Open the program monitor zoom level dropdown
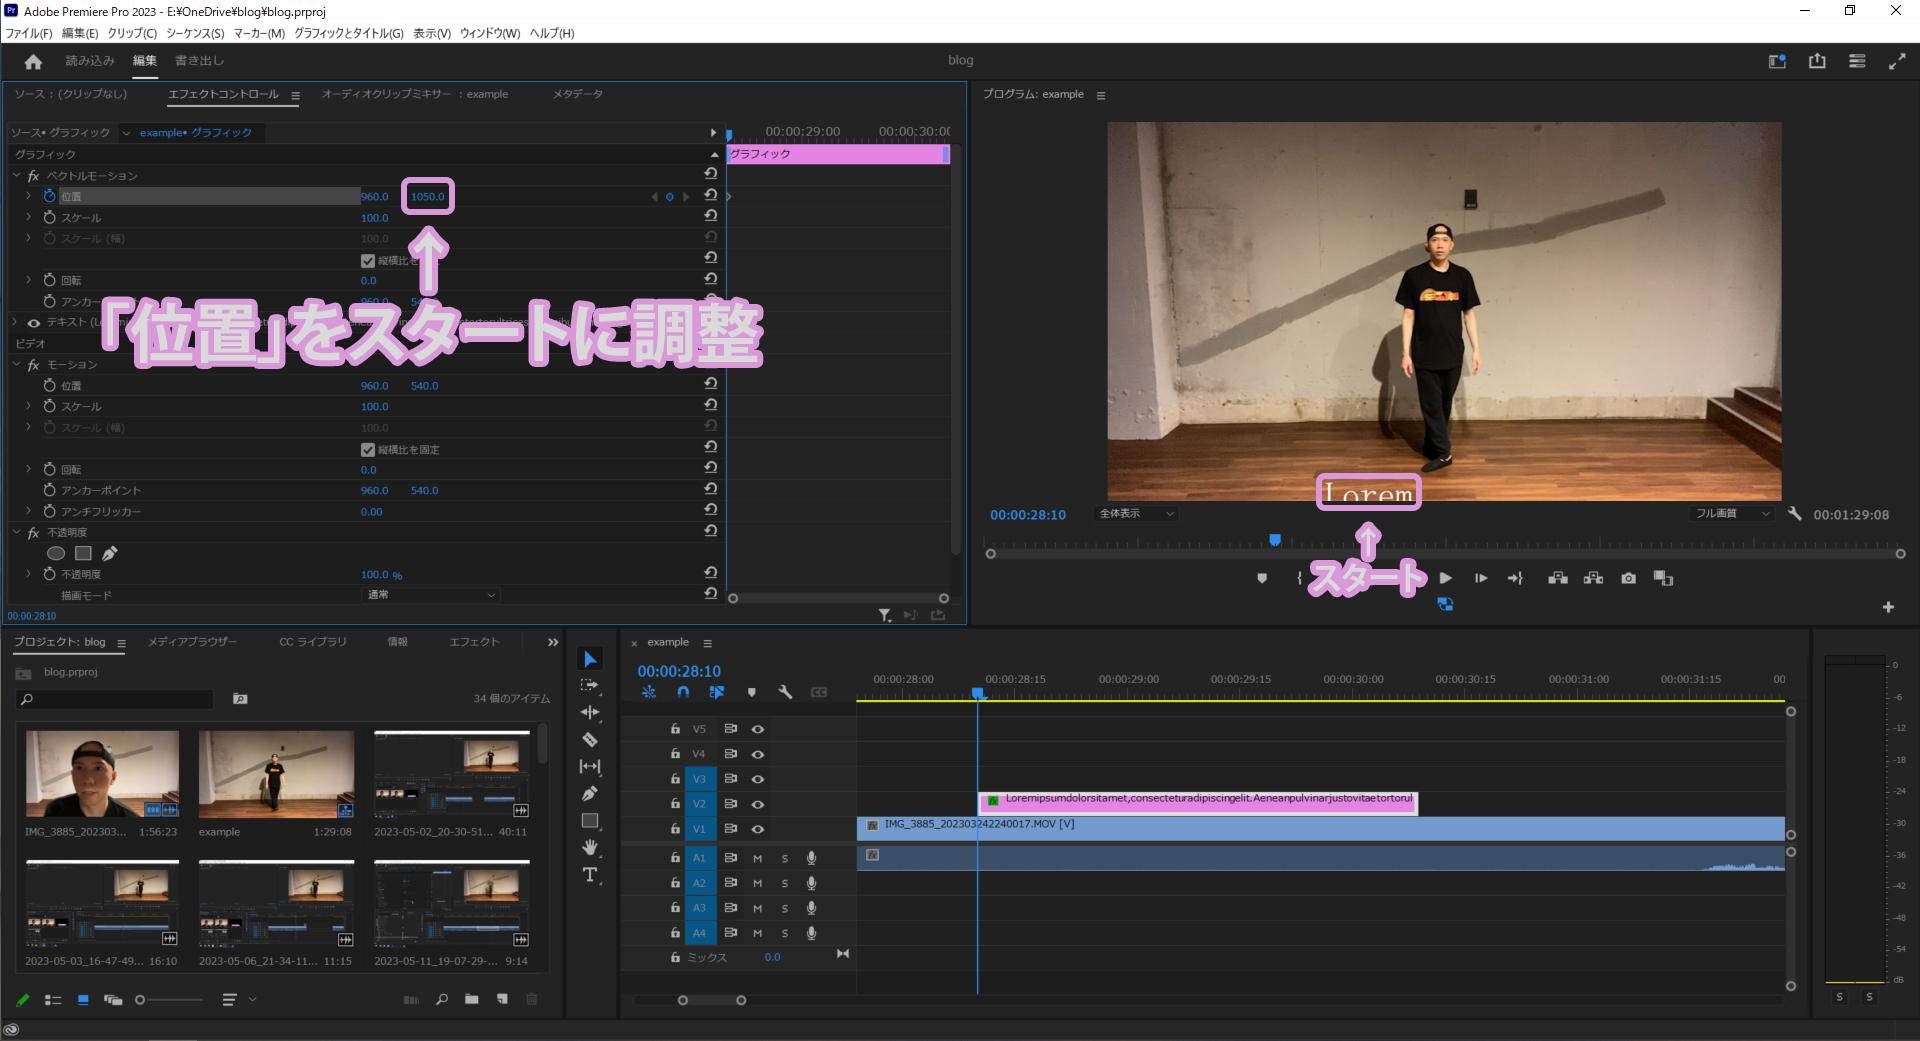The width and height of the screenshot is (1920, 1041). (1137, 514)
